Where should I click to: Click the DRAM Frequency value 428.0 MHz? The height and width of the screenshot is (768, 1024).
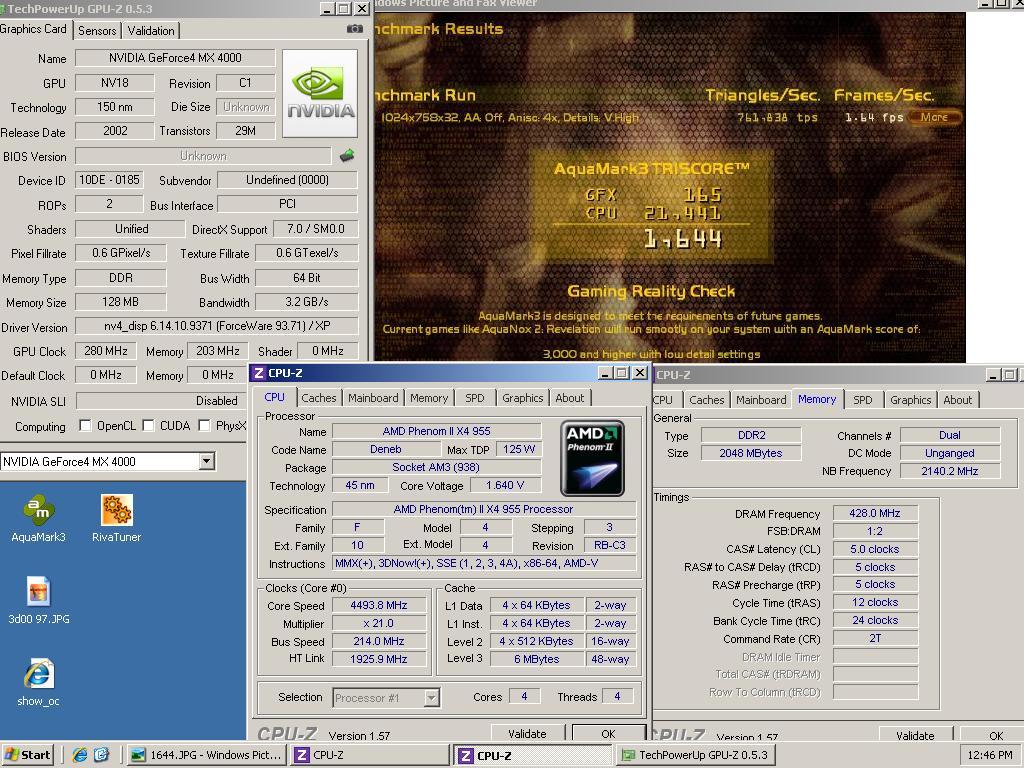[x=875, y=513]
